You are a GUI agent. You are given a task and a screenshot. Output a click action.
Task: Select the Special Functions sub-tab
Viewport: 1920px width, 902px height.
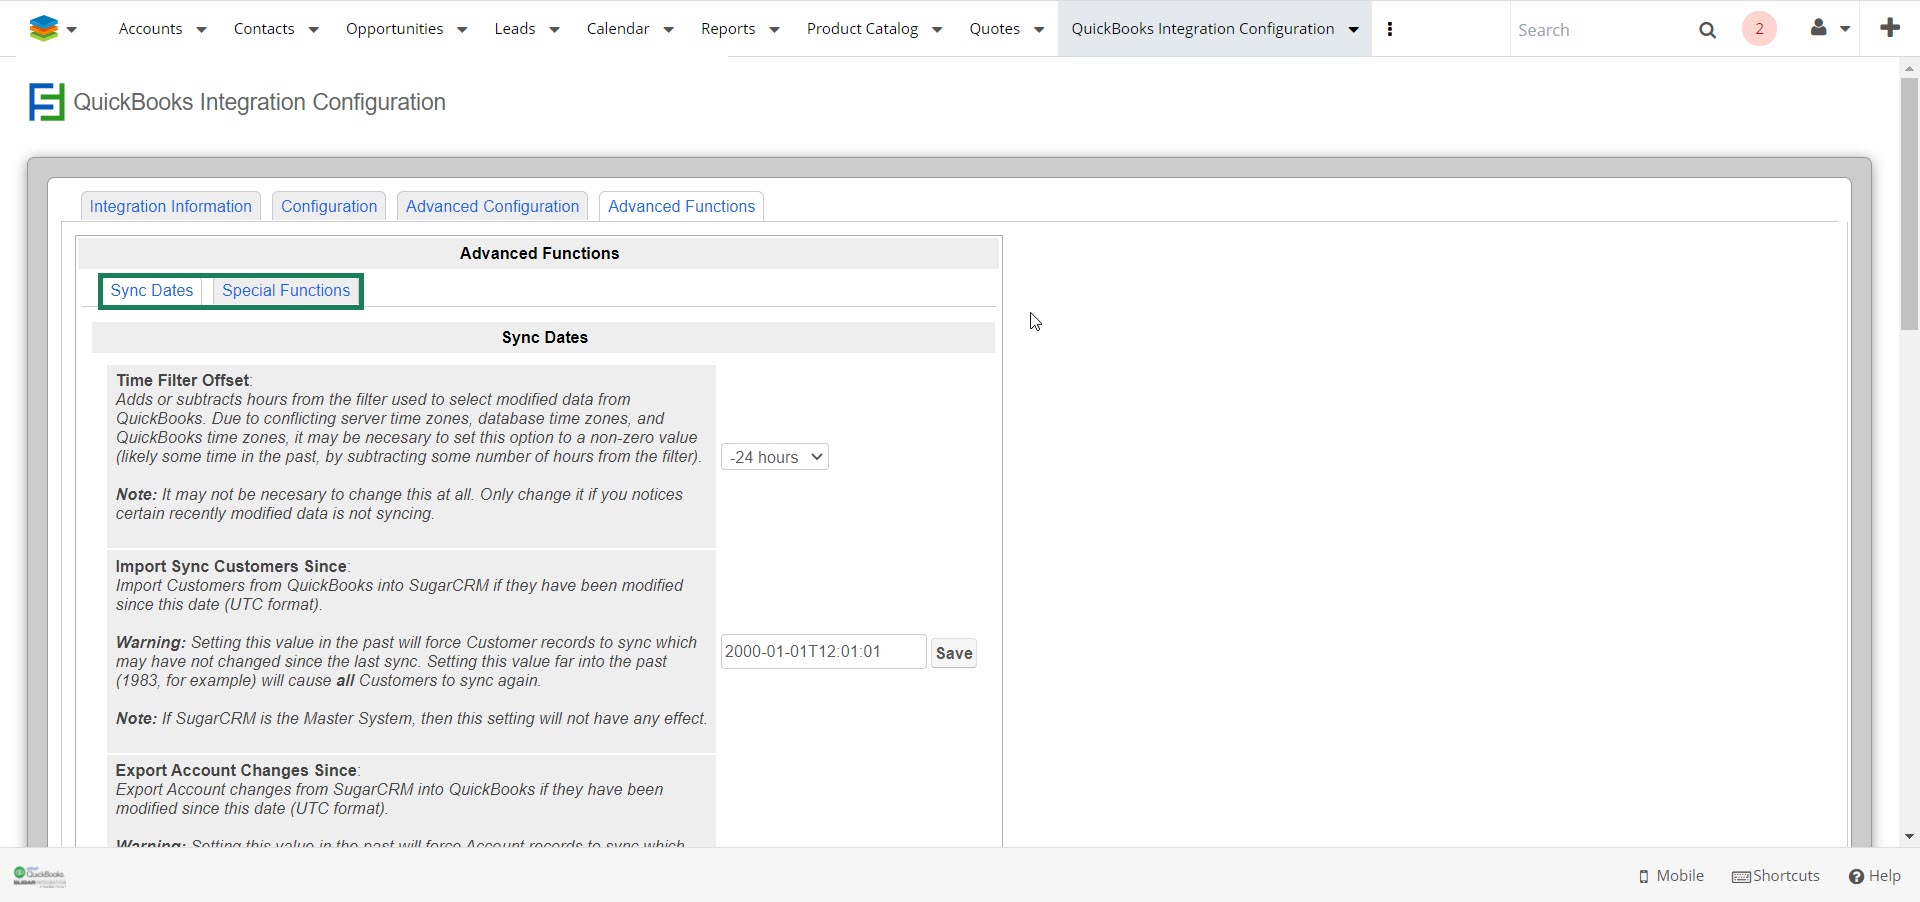(x=286, y=291)
